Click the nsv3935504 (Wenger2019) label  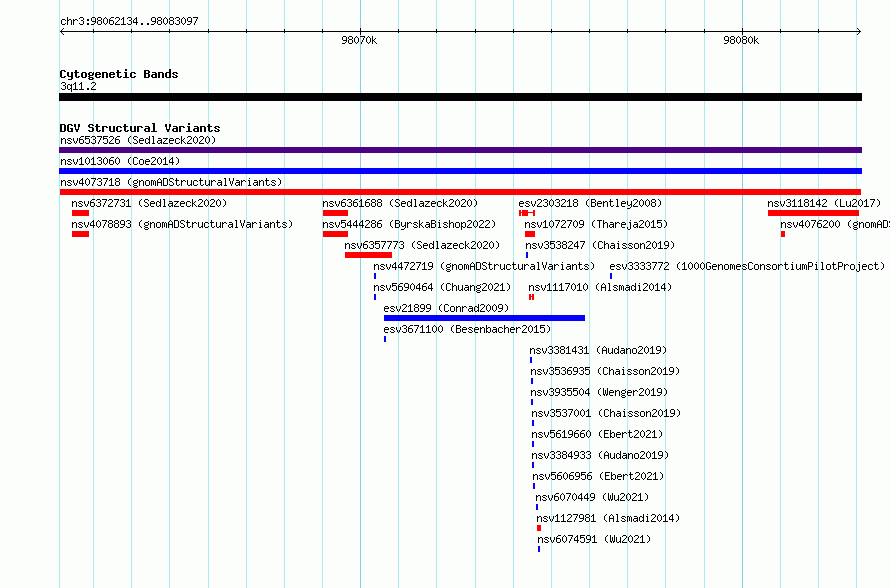599,392
